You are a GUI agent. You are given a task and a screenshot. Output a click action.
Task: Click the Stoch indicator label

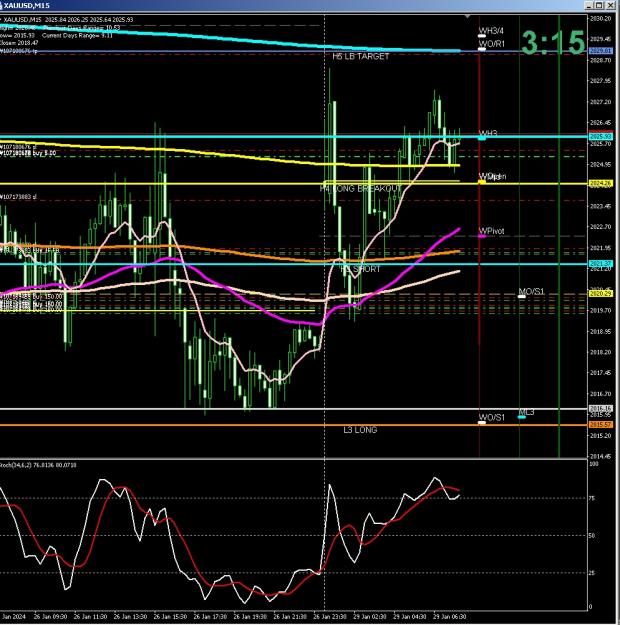[38, 465]
